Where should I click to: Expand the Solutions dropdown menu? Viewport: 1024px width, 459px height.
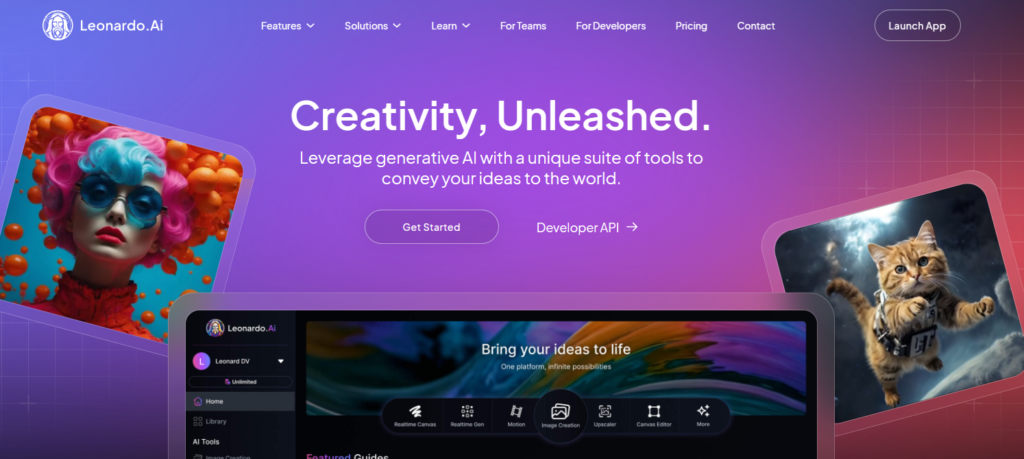click(x=372, y=26)
